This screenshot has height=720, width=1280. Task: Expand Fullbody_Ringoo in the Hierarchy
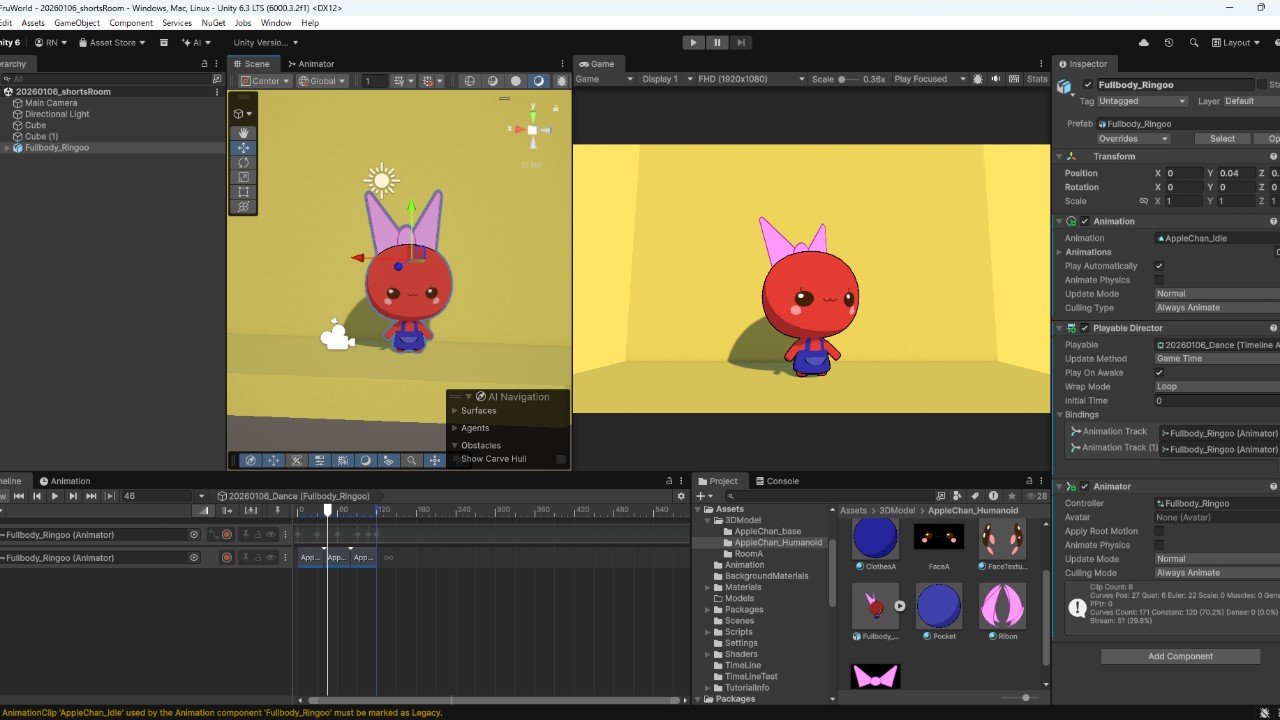point(8,148)
